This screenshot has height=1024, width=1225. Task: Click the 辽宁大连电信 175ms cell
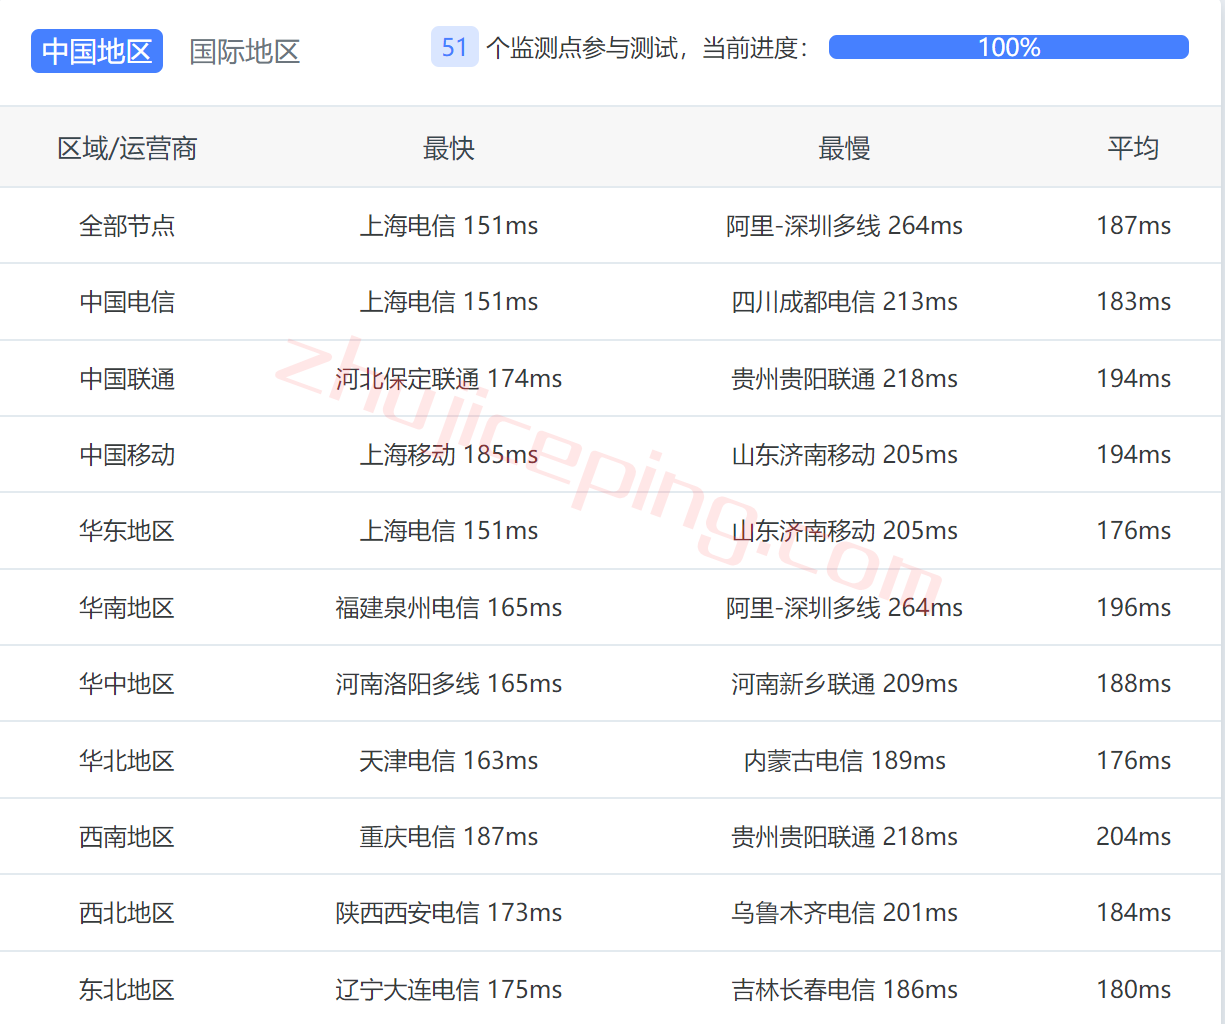[x=449, y=989]
